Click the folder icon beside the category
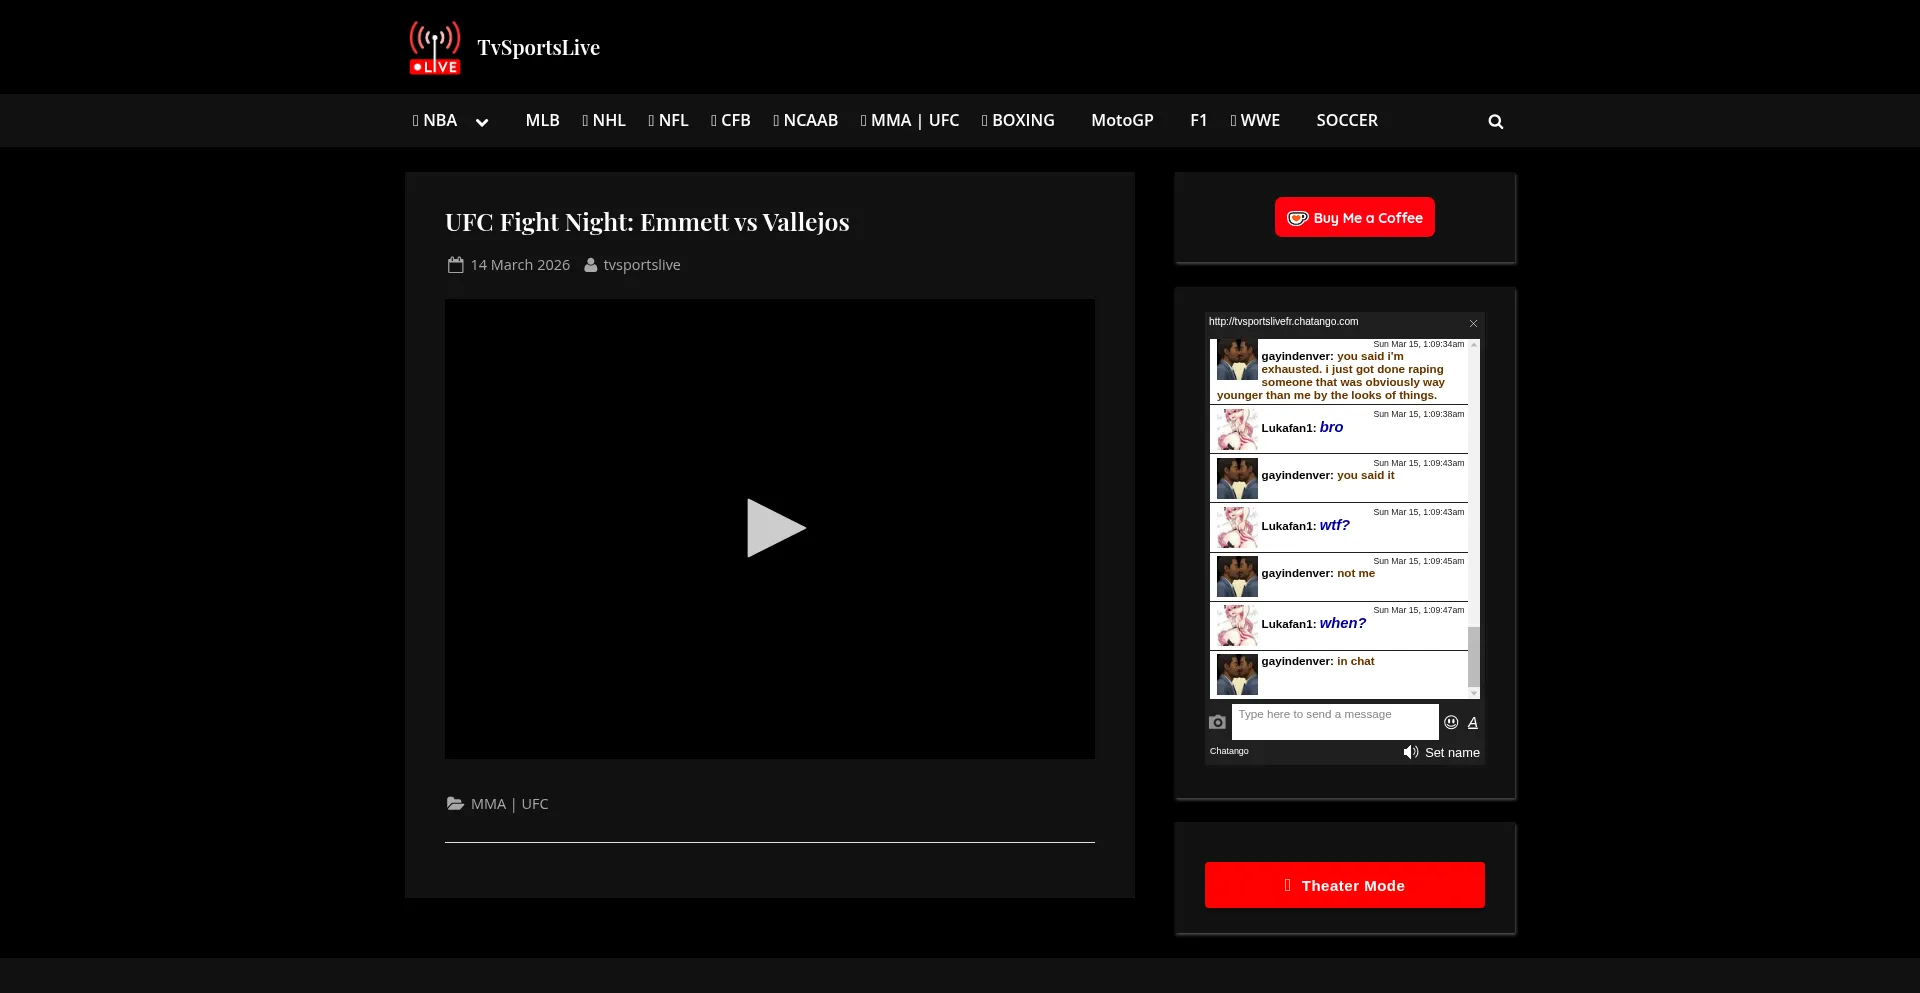Screen dimensions: 1920x993 tap(455, 803)
